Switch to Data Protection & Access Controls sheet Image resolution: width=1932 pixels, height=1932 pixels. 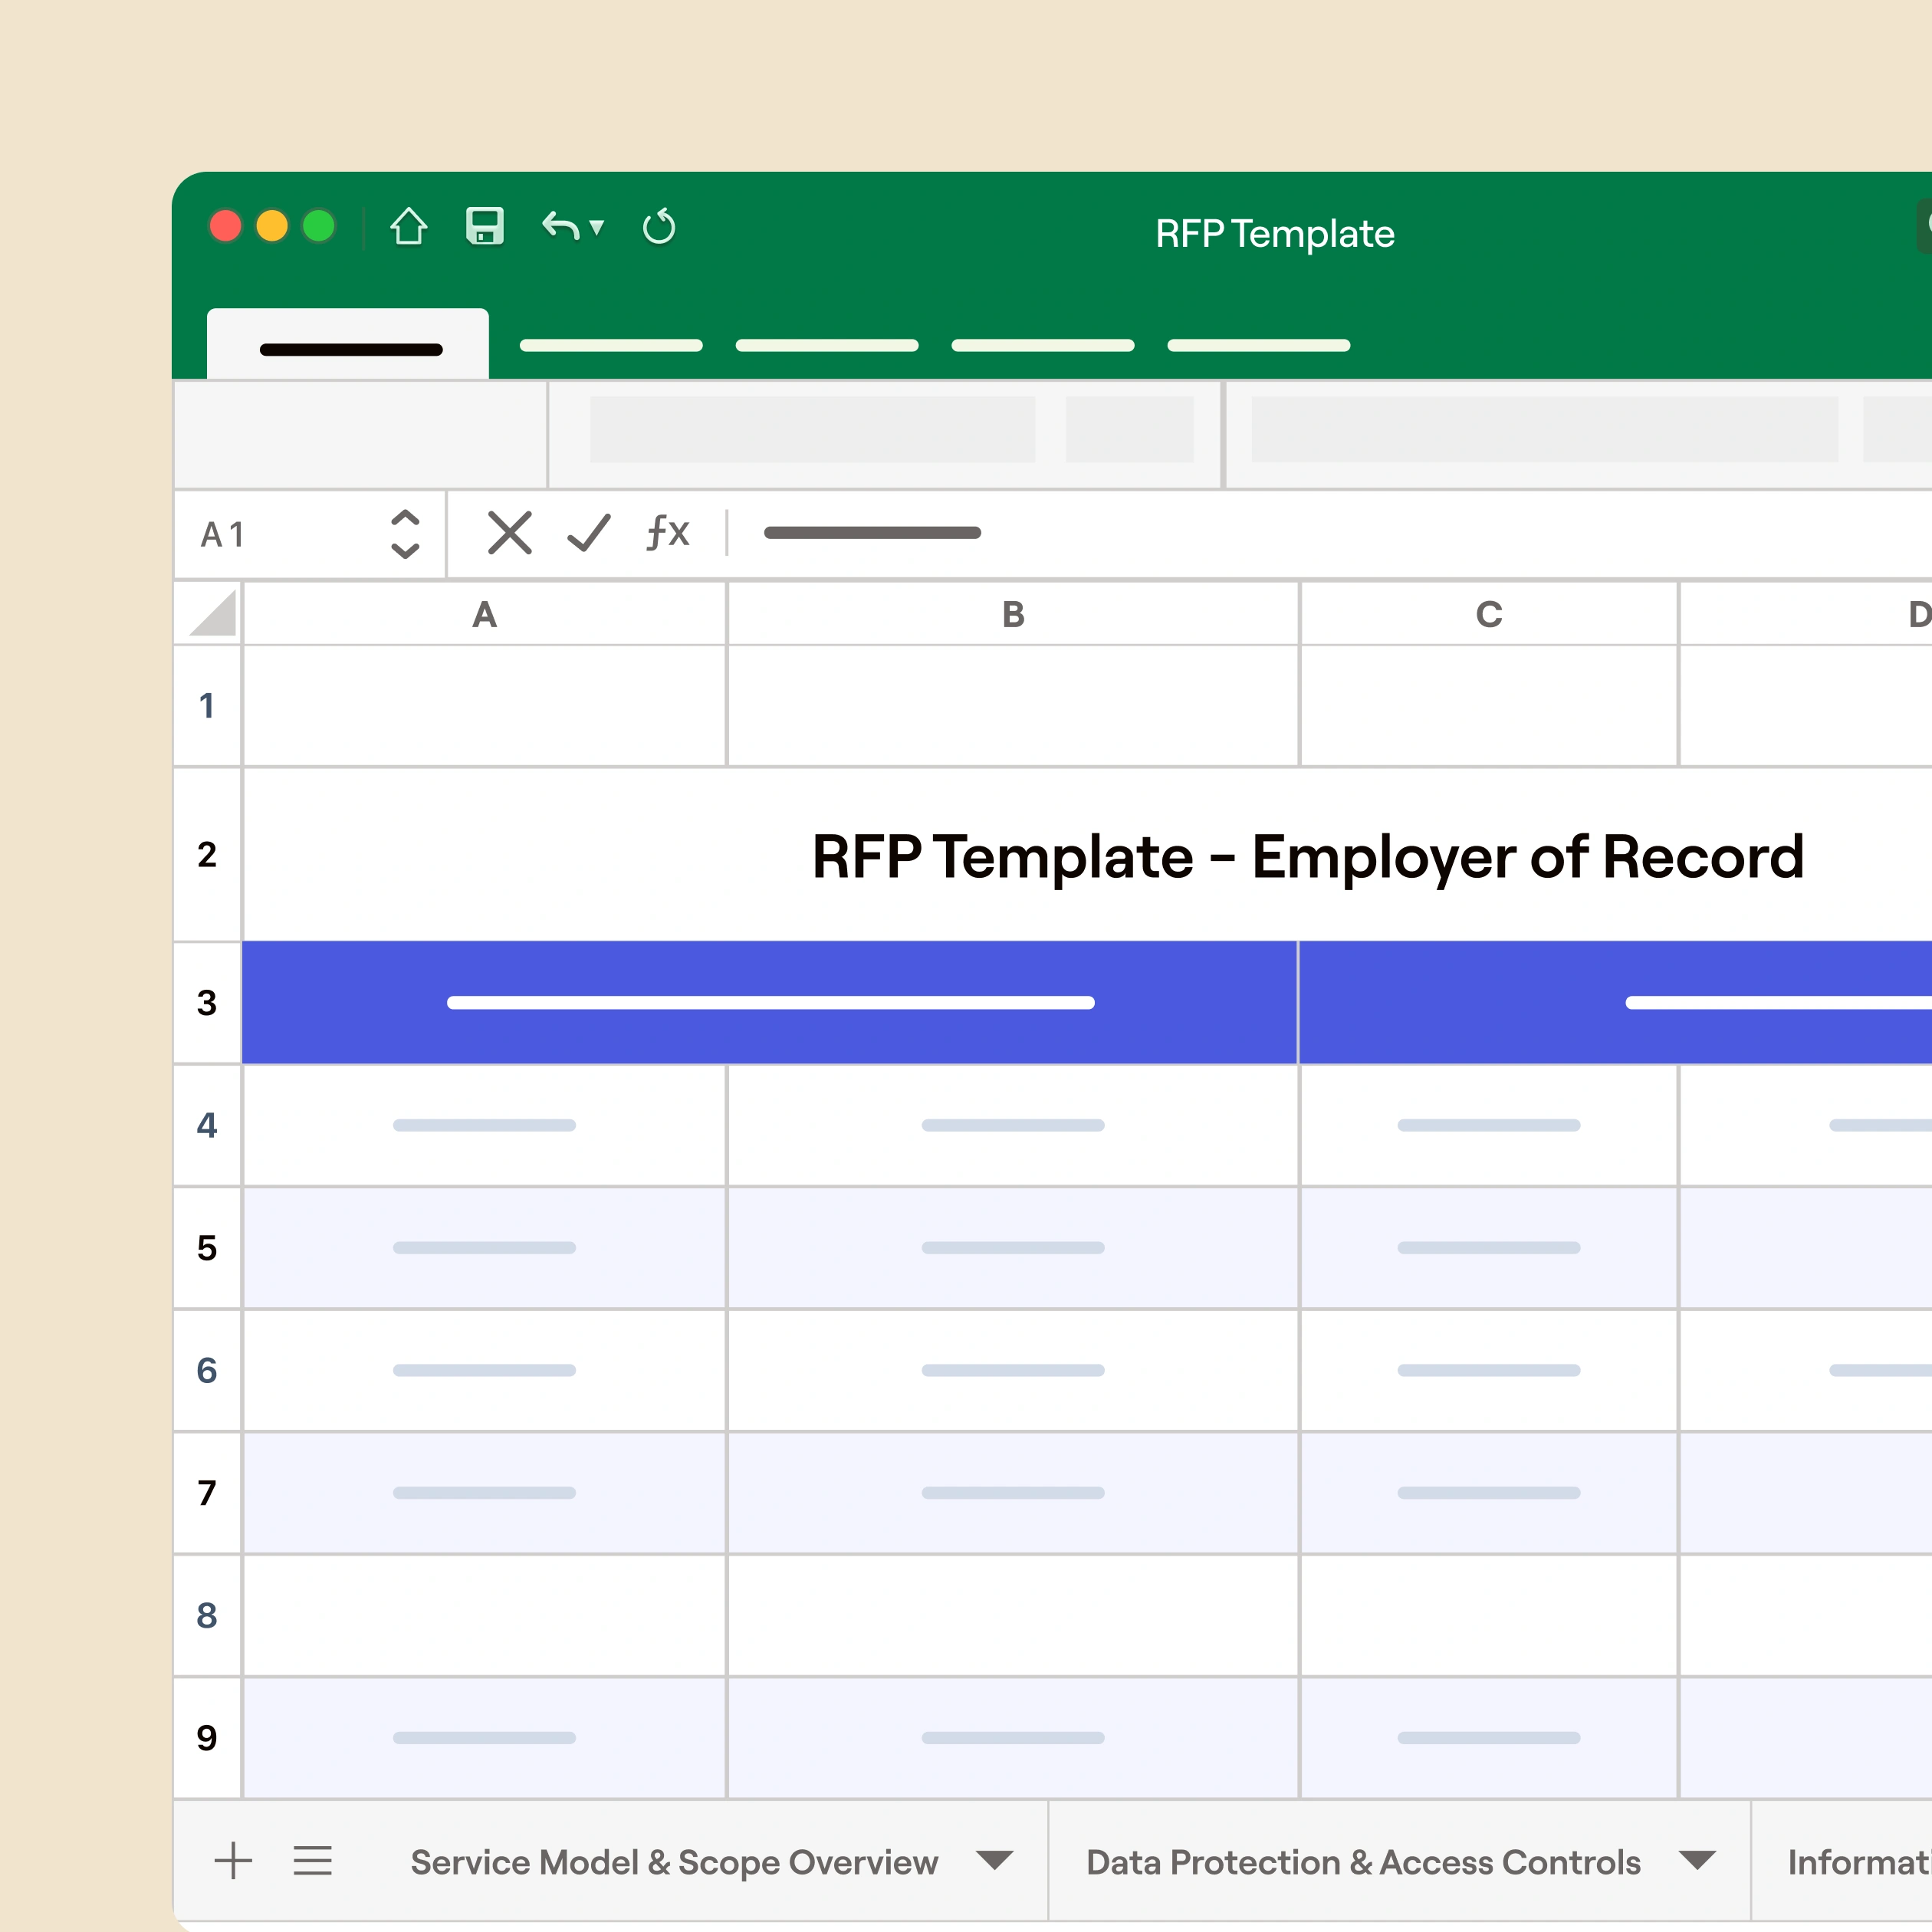1363,1862
